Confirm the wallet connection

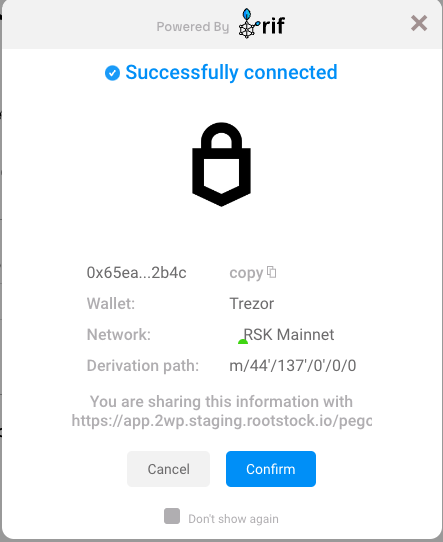click(271, 469)
